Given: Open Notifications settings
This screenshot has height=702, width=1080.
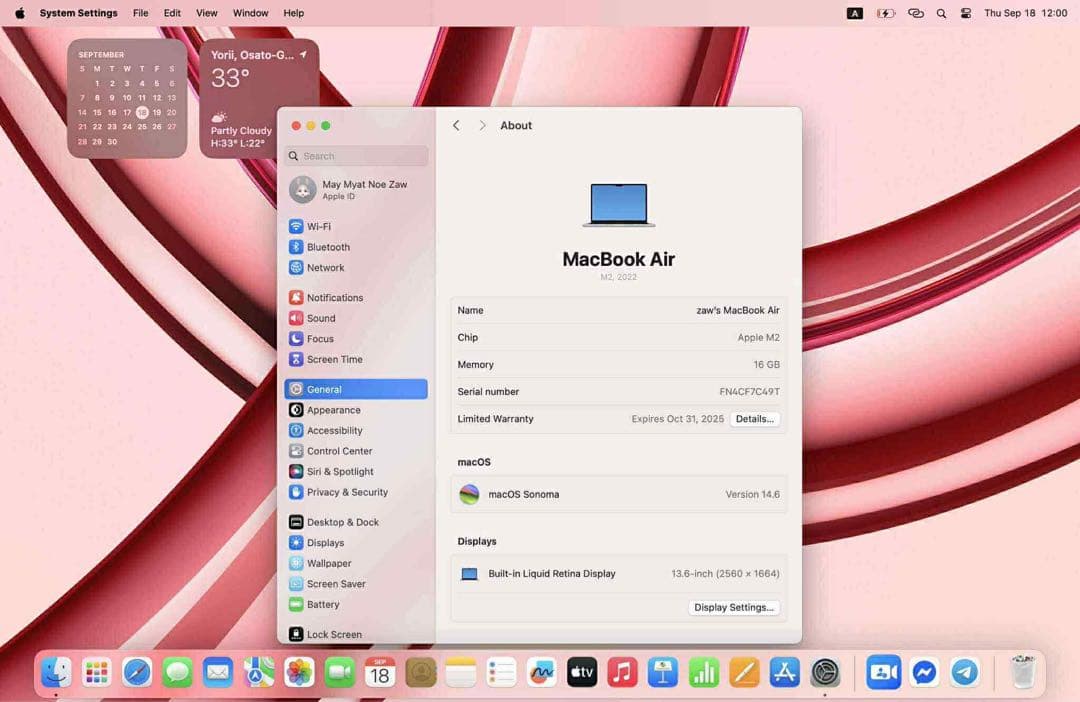Looking at the screenshot, I should pos(335,297).
